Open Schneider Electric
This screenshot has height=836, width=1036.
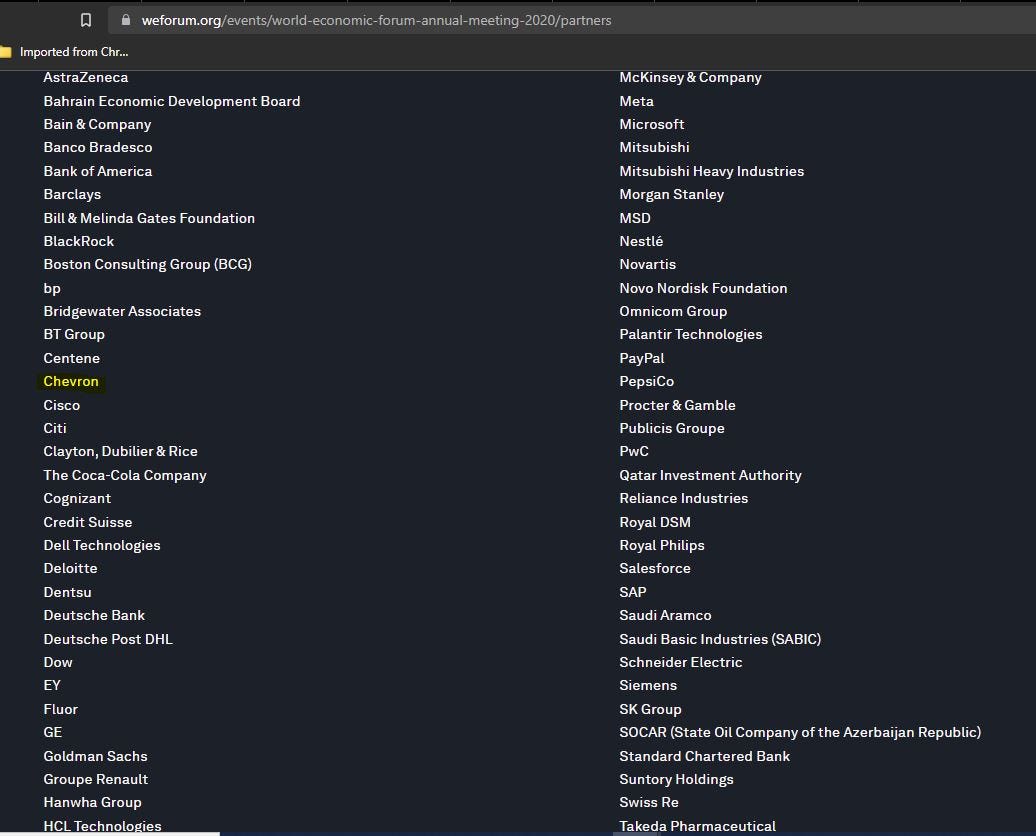[681, 662]
